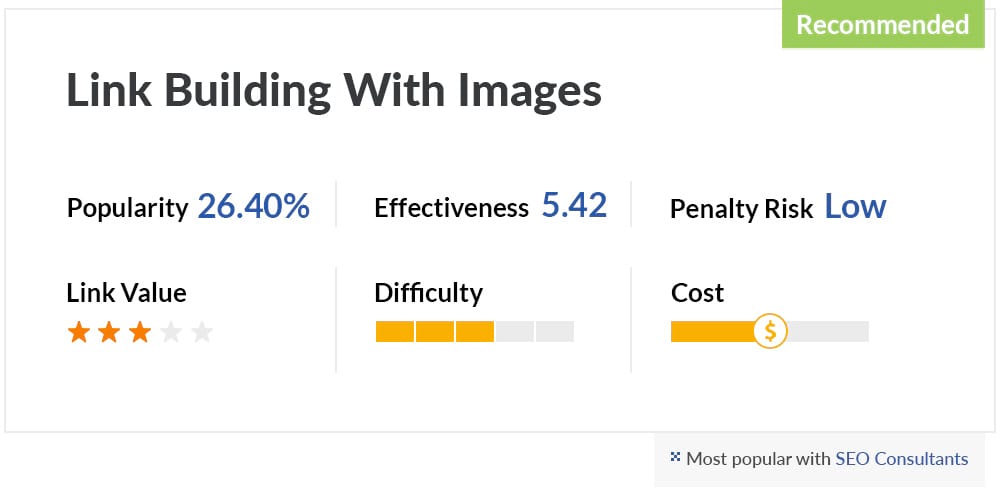The image size is (1000, 500).
Task: Click the Low Penalty Risk value
Action: [855, 207]
